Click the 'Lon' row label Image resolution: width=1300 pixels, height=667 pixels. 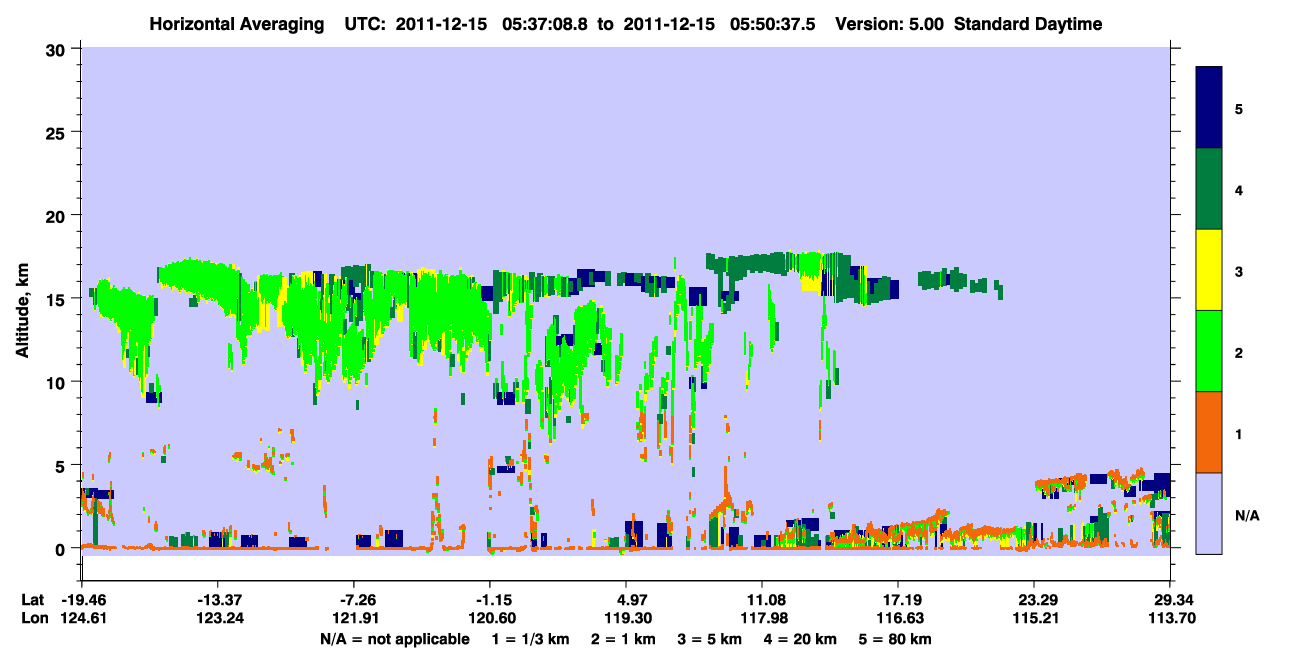pos(33,618)
